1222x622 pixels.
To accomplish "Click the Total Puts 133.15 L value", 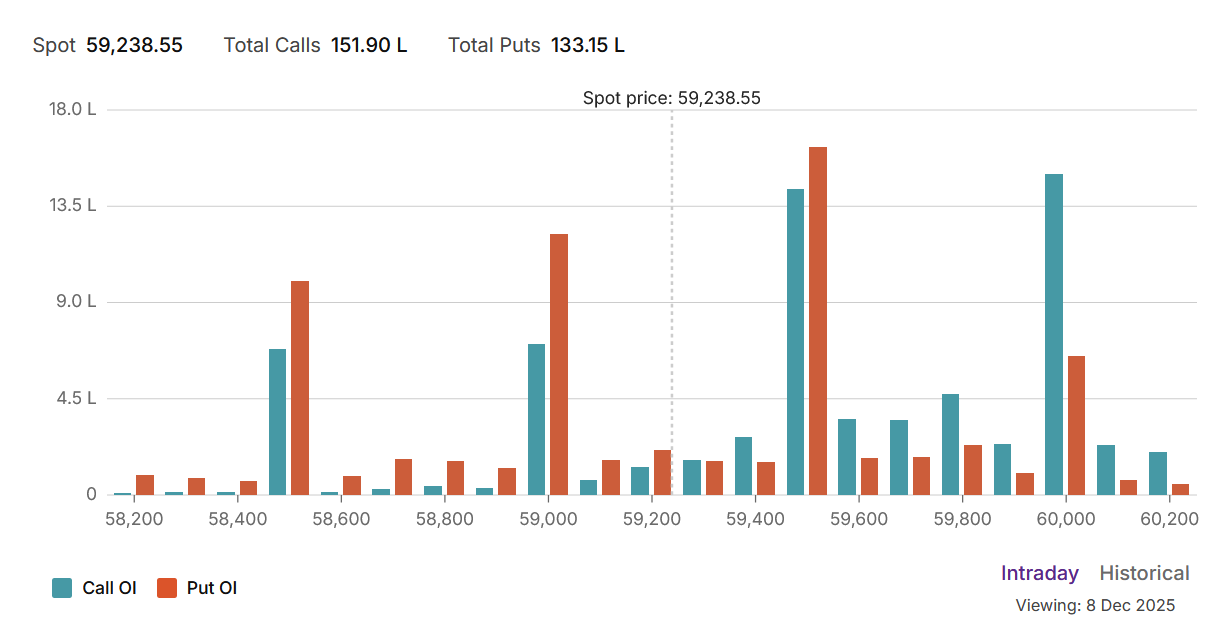I will 587,45.
